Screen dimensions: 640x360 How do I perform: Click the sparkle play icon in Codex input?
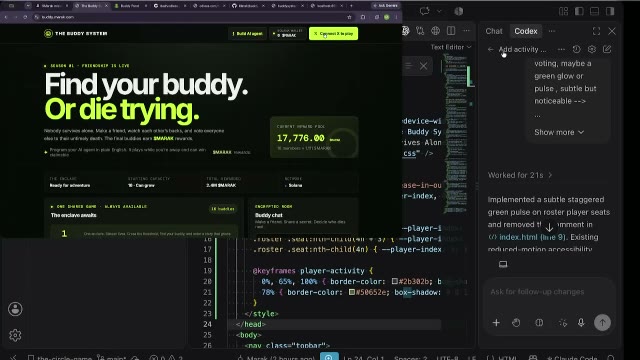pos(563,323)
